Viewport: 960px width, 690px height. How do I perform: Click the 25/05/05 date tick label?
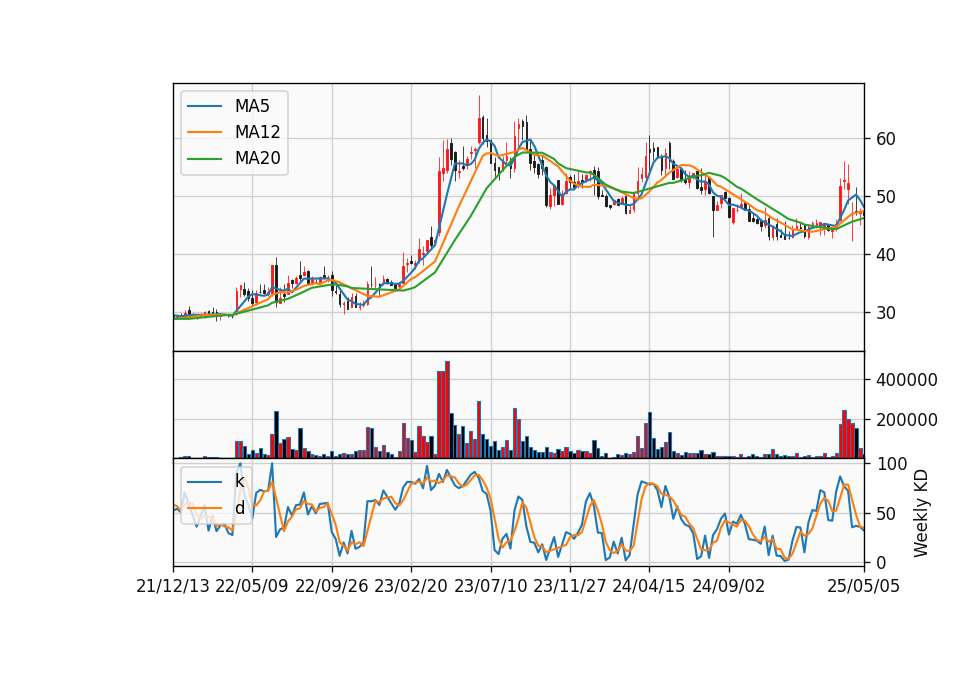pos(864,586)
